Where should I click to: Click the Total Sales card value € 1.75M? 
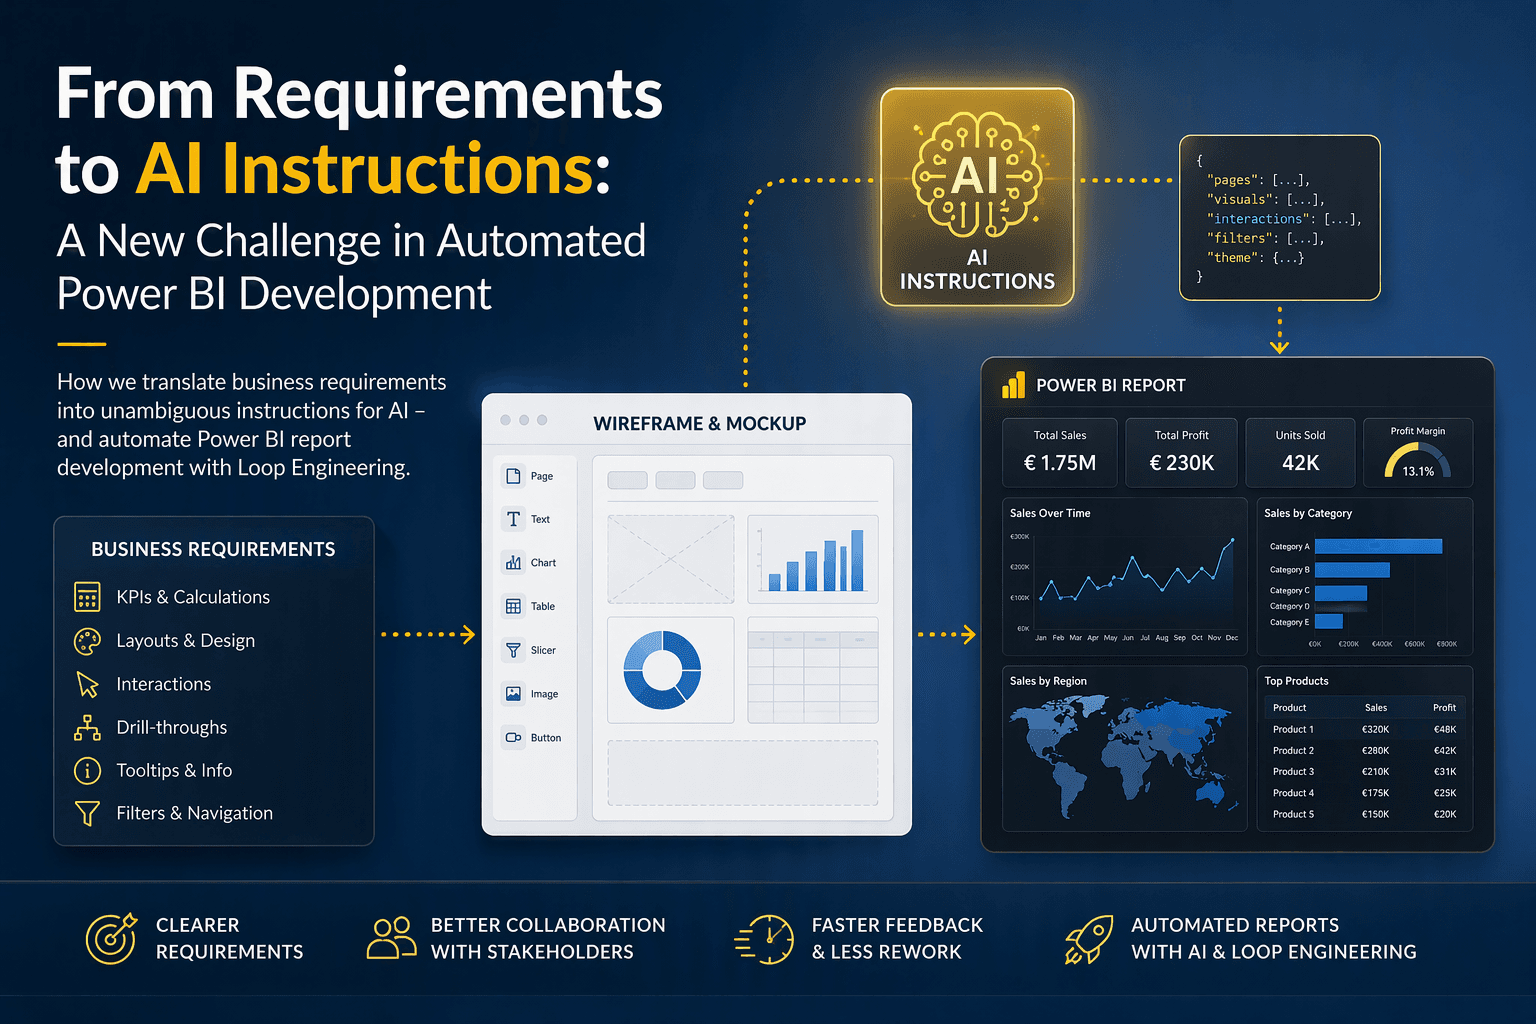[1060, 463]
